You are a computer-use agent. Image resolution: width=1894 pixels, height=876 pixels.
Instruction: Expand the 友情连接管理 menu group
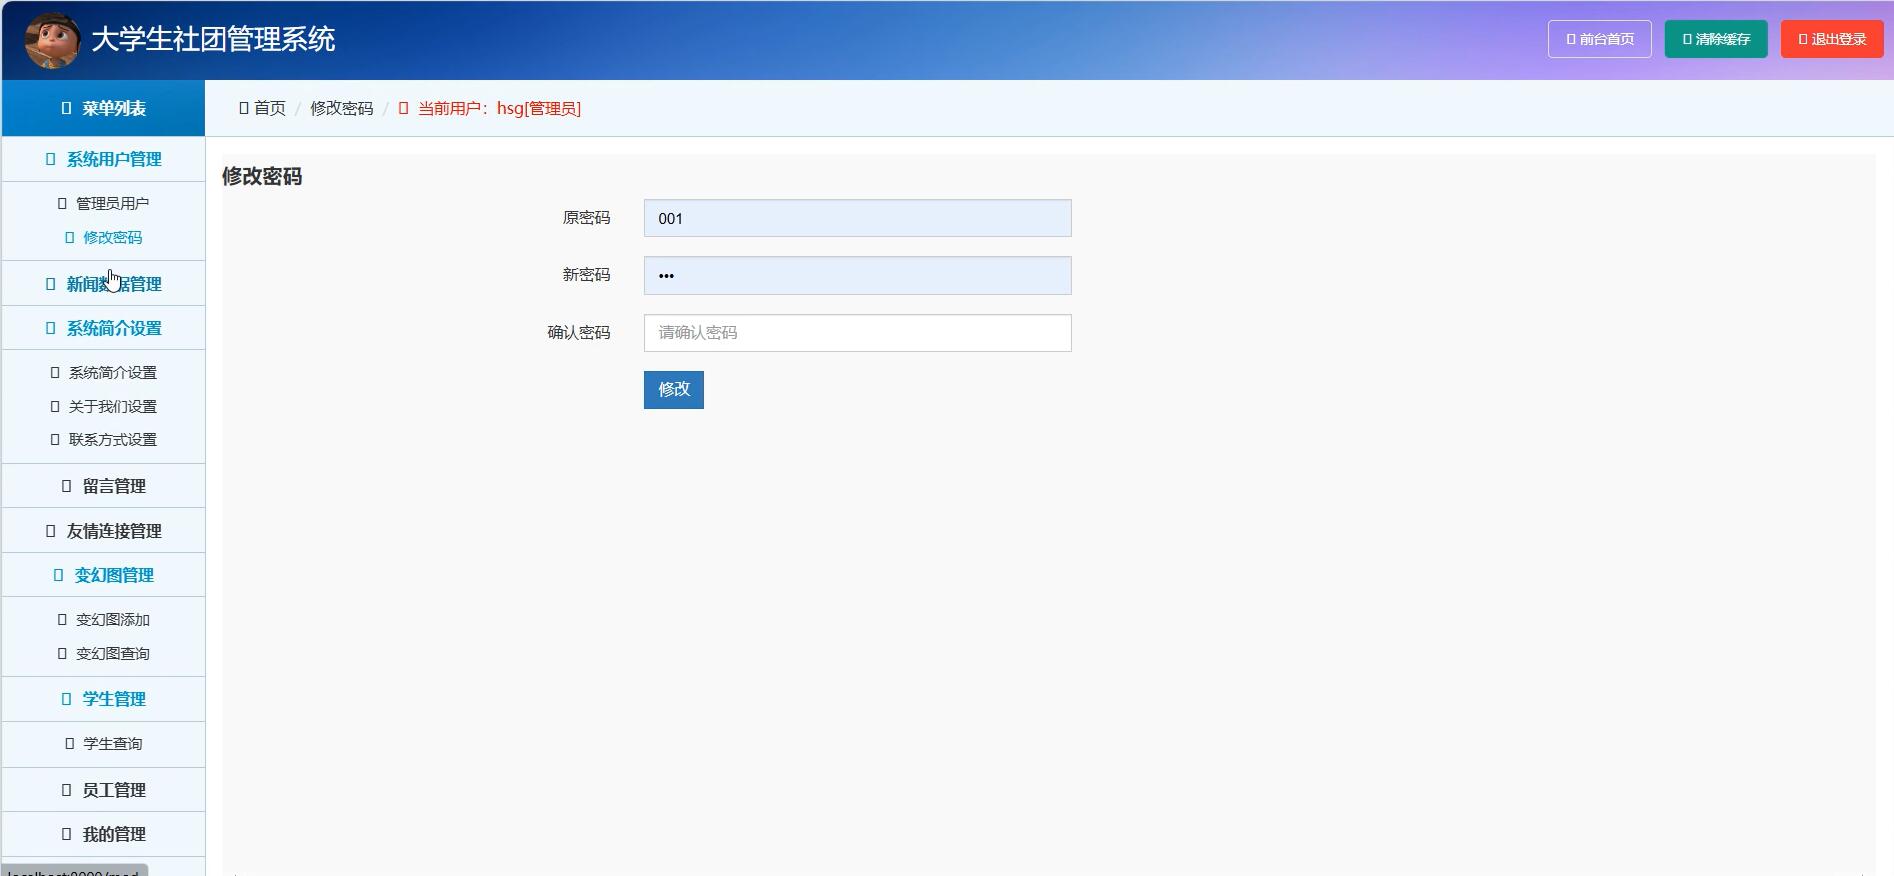coord(103,531)
